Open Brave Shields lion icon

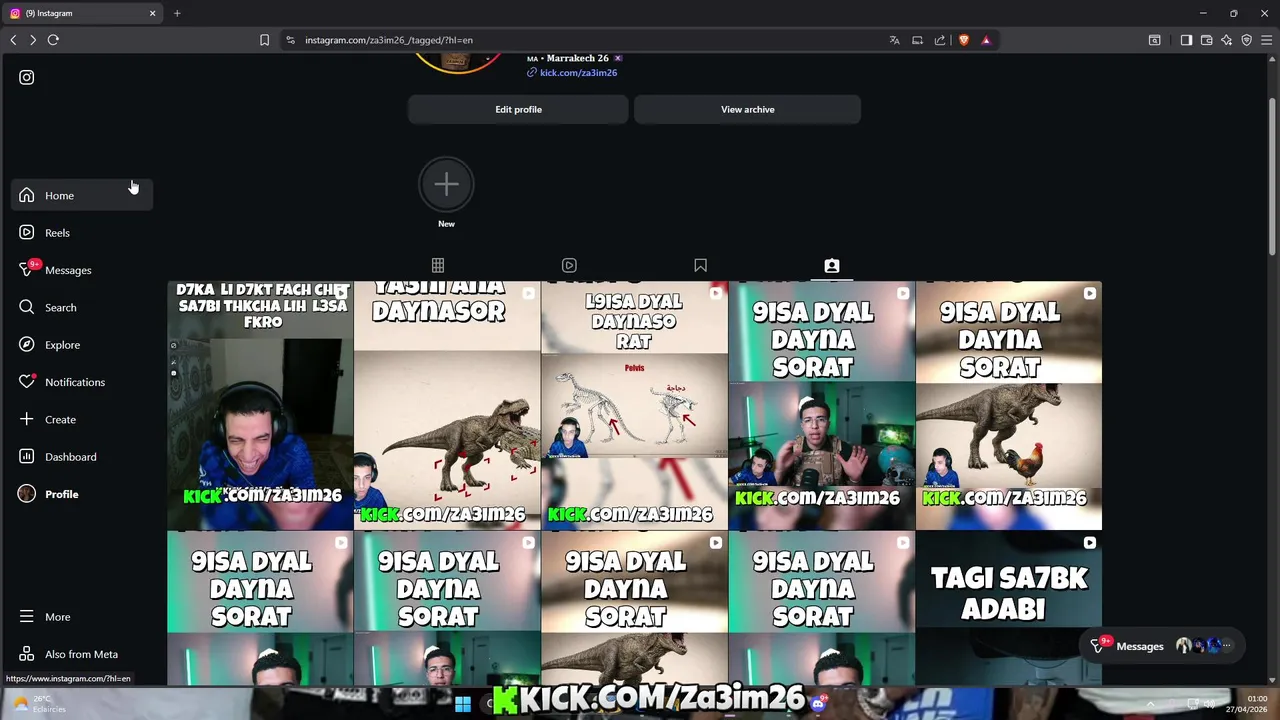pos(964,40)
